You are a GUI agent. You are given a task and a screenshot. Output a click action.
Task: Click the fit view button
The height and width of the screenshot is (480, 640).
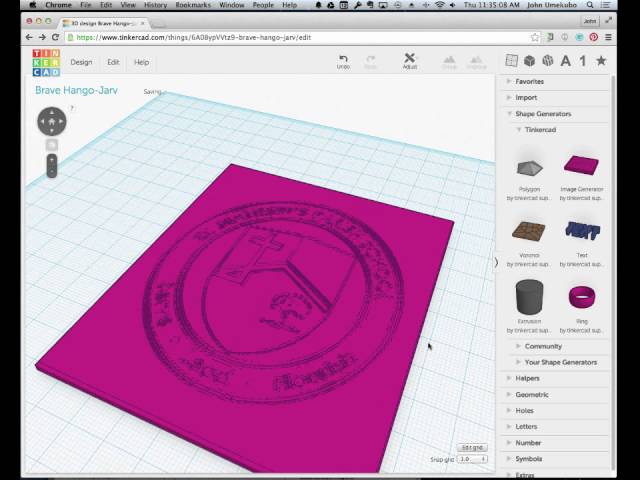(x=51, y=144)
